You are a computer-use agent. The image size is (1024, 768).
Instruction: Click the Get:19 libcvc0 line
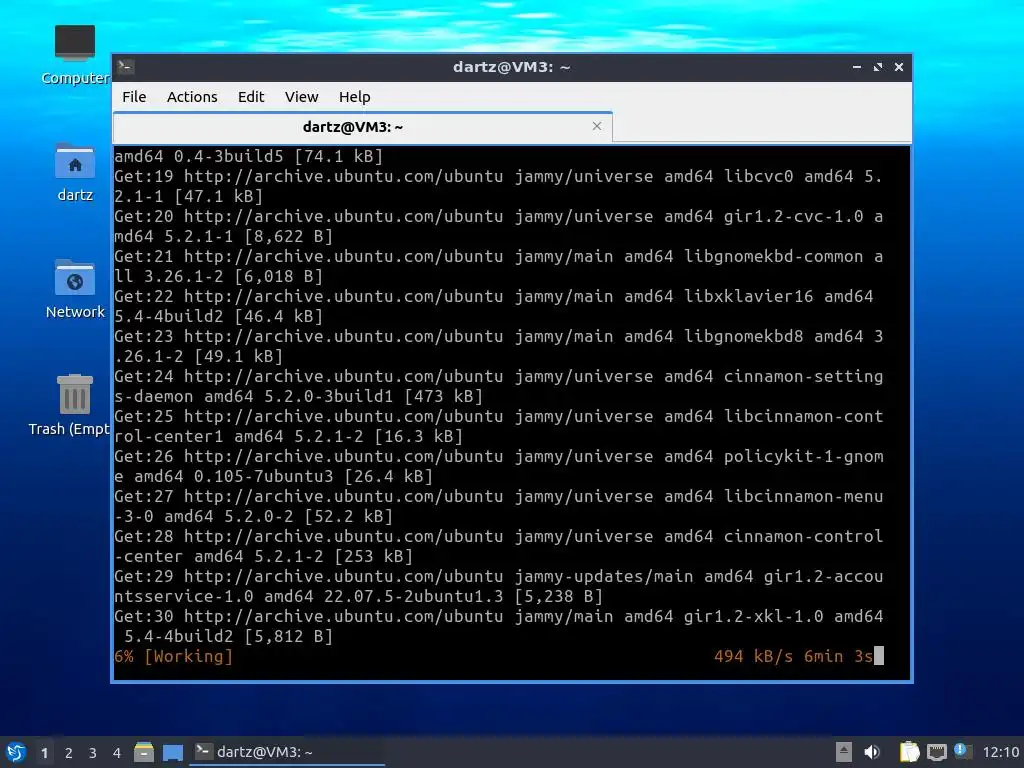498,186
